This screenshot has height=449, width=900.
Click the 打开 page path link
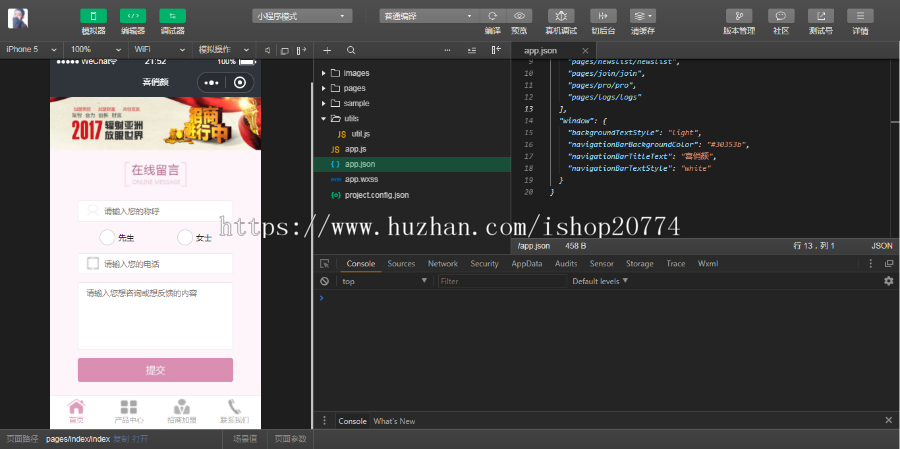140,439
